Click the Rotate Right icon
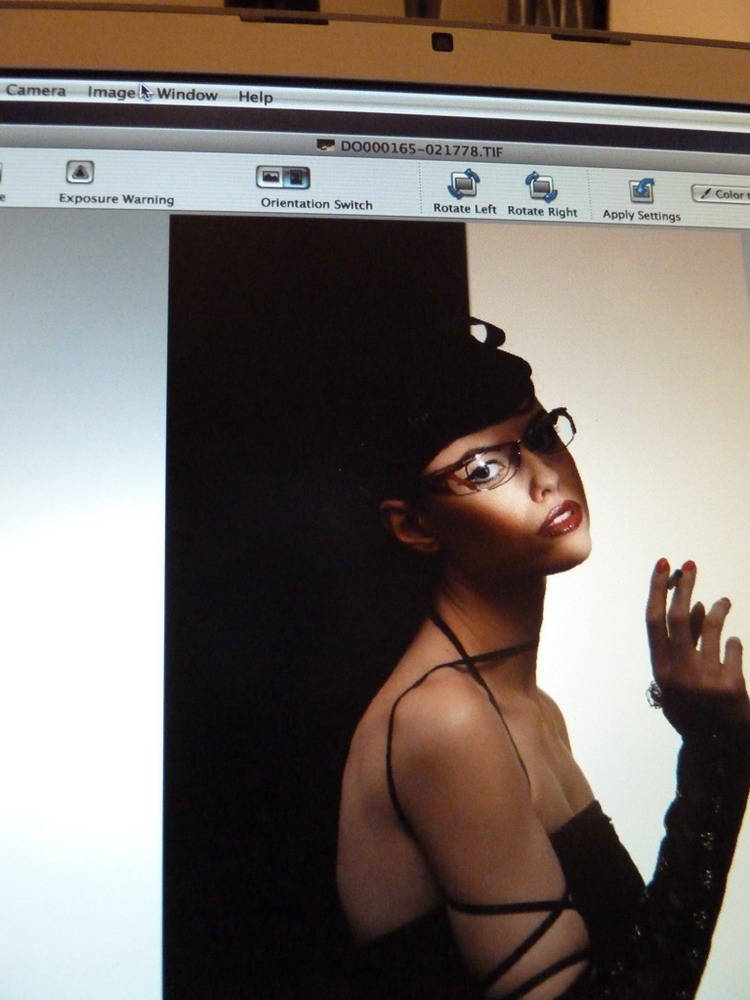 [541, 186]
